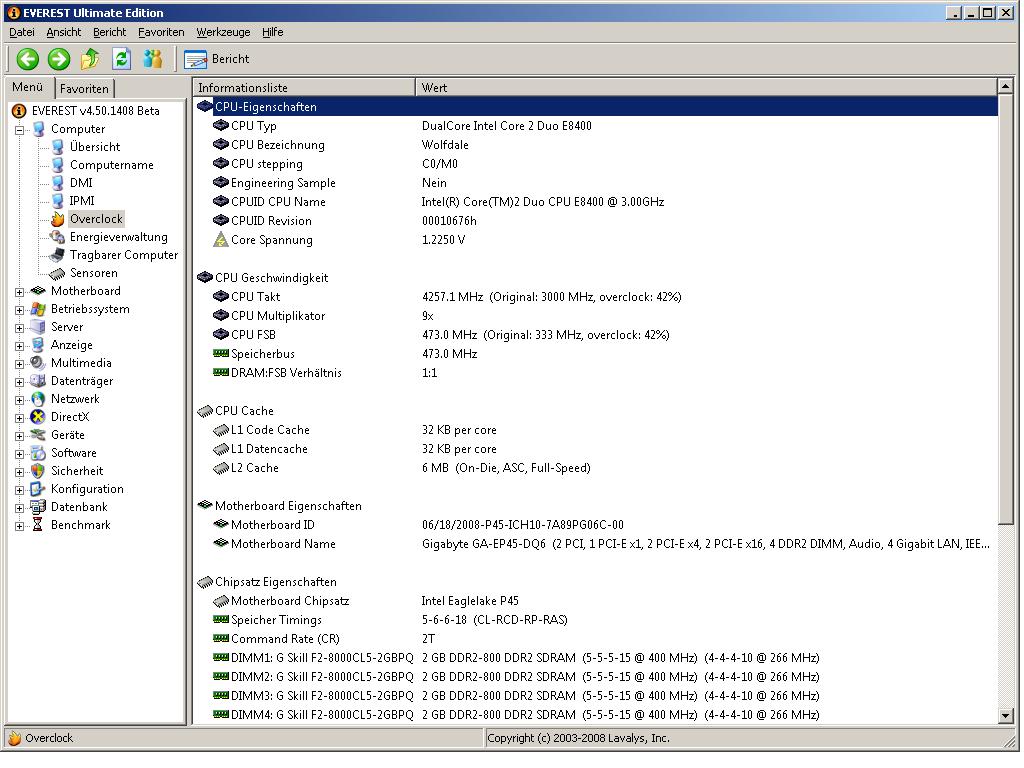
Task: Open the Computername tree icon
Action: click(57, 165)
